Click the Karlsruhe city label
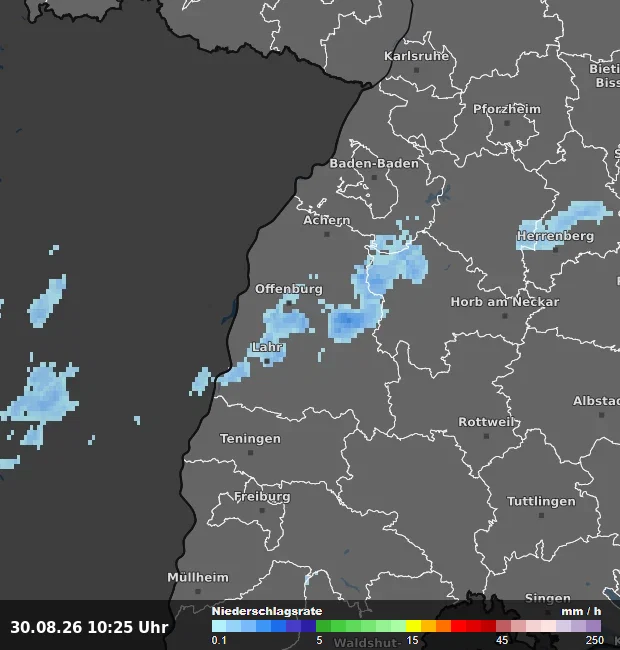Screen dimensions: 620x650 click(416, 56)
